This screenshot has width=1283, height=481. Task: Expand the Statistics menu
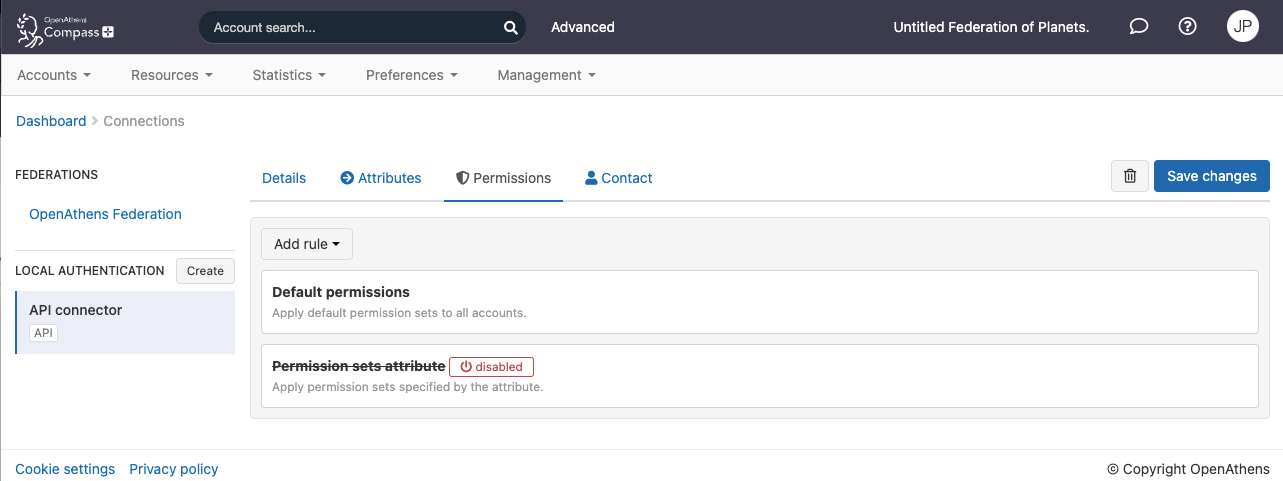pyautogui.click(x=289, y=75)
